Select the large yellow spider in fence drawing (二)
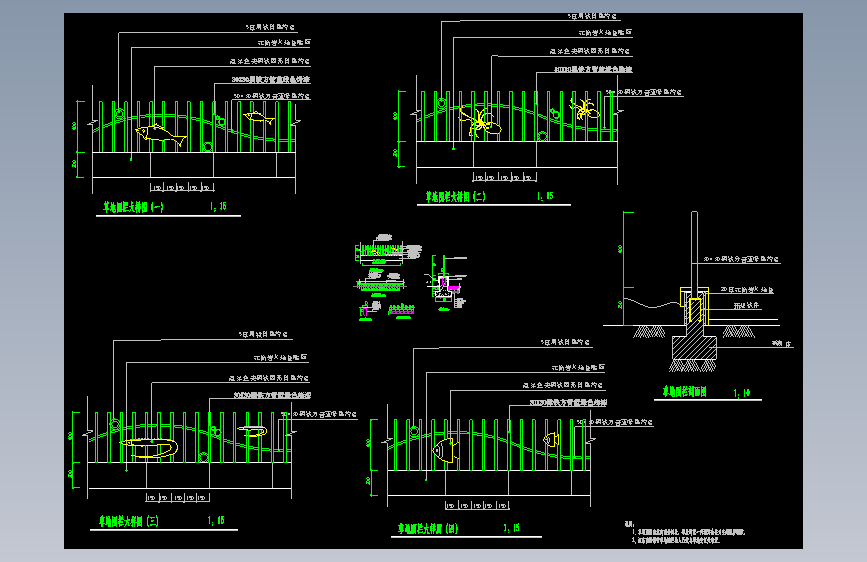Screen dimensions: 867x562 coord(479,122)
